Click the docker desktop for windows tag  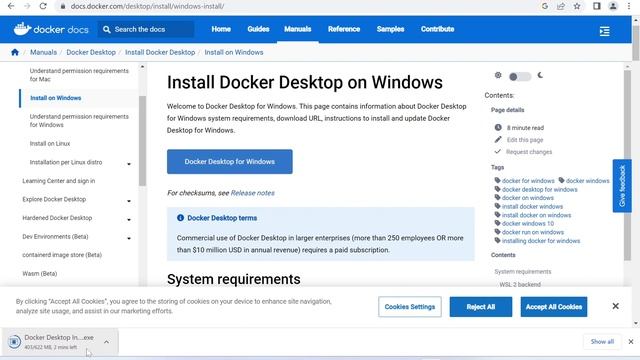540,189
